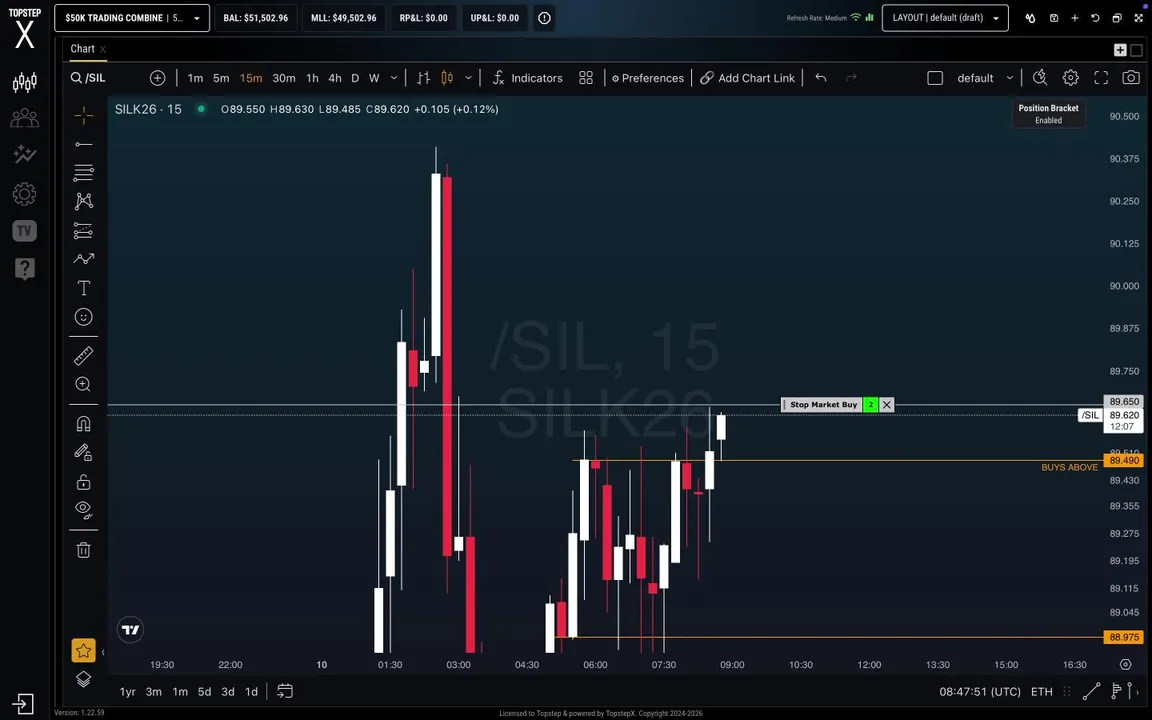Select the 5d date range

coord(204,691)
